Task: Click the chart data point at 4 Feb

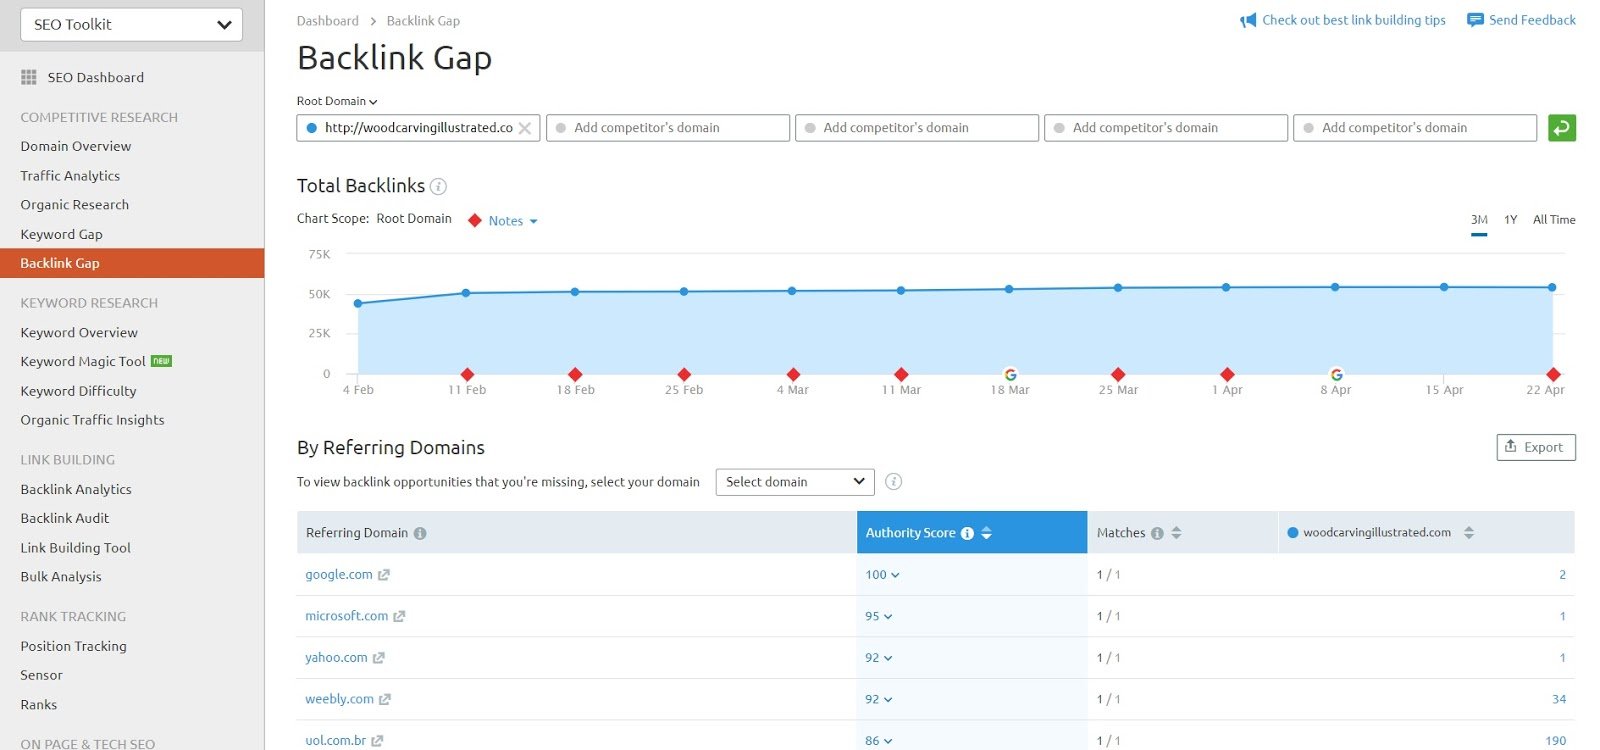Action: (358, 303)
